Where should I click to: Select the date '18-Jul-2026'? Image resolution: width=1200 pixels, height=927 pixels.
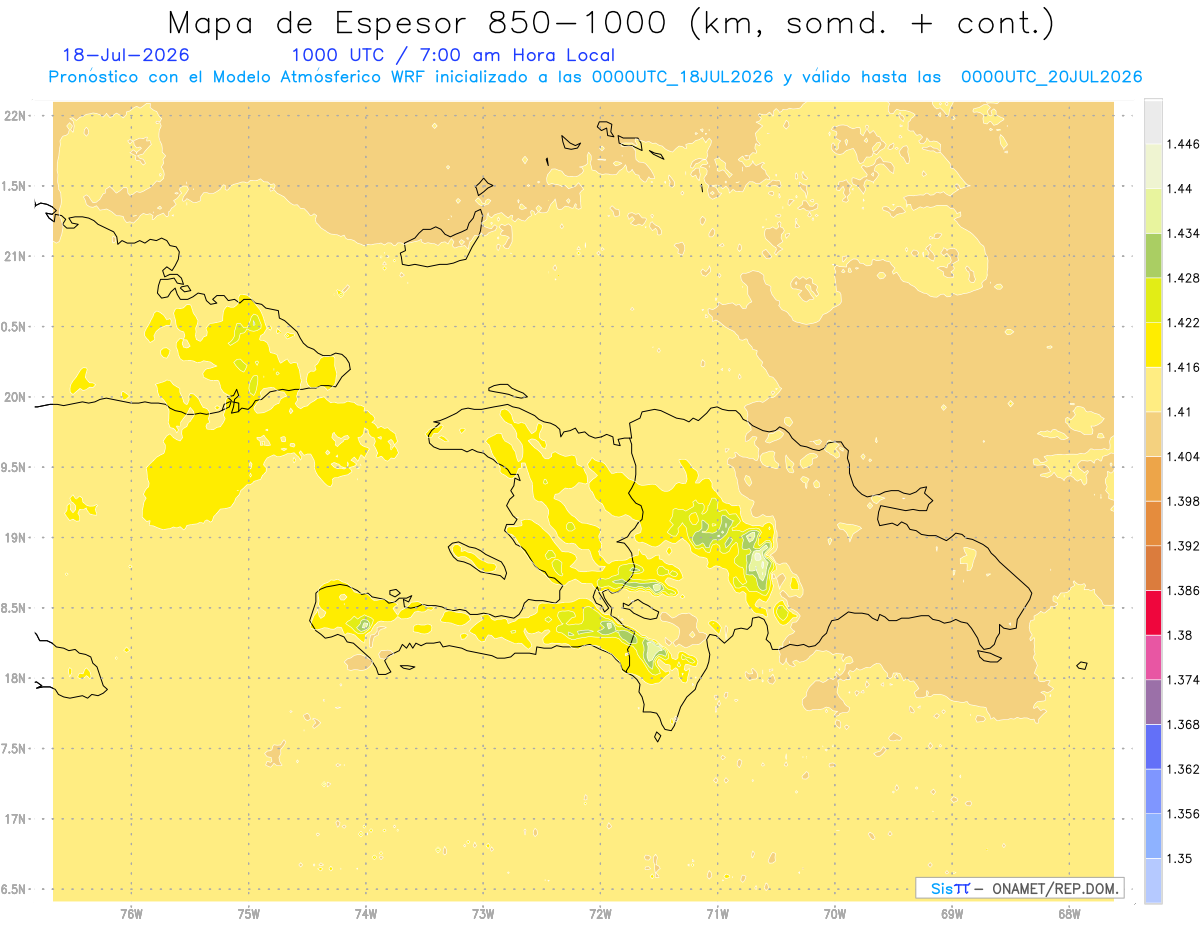125,56
